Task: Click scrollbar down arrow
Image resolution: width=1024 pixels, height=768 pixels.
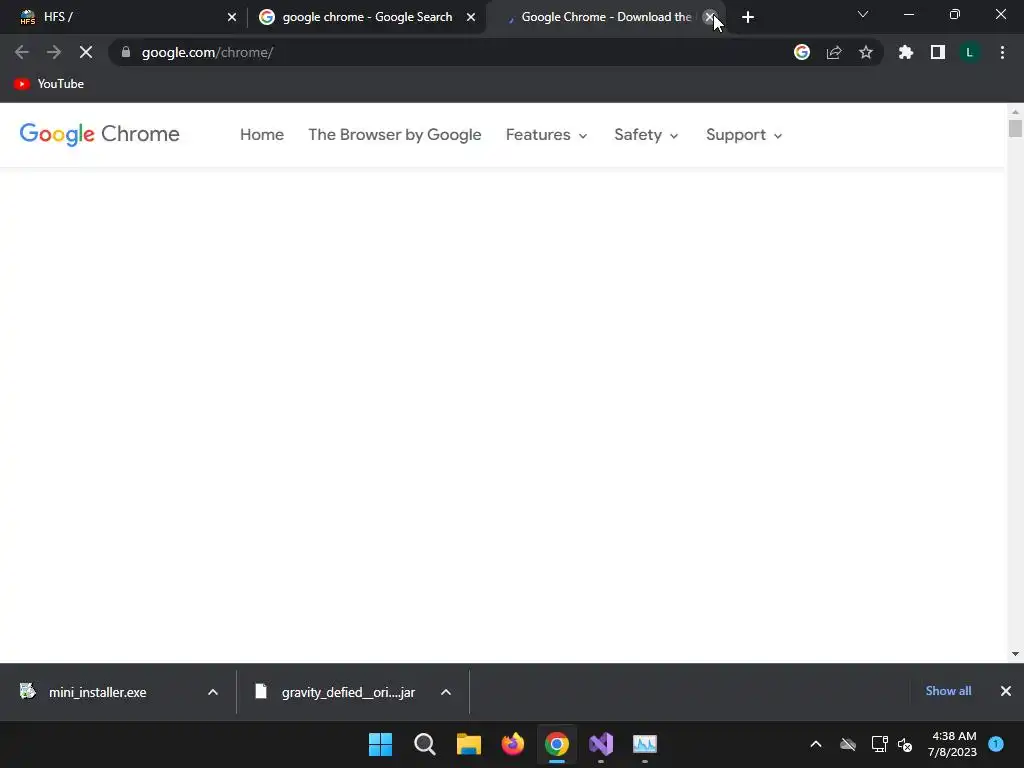Action: click(1015, 654)
